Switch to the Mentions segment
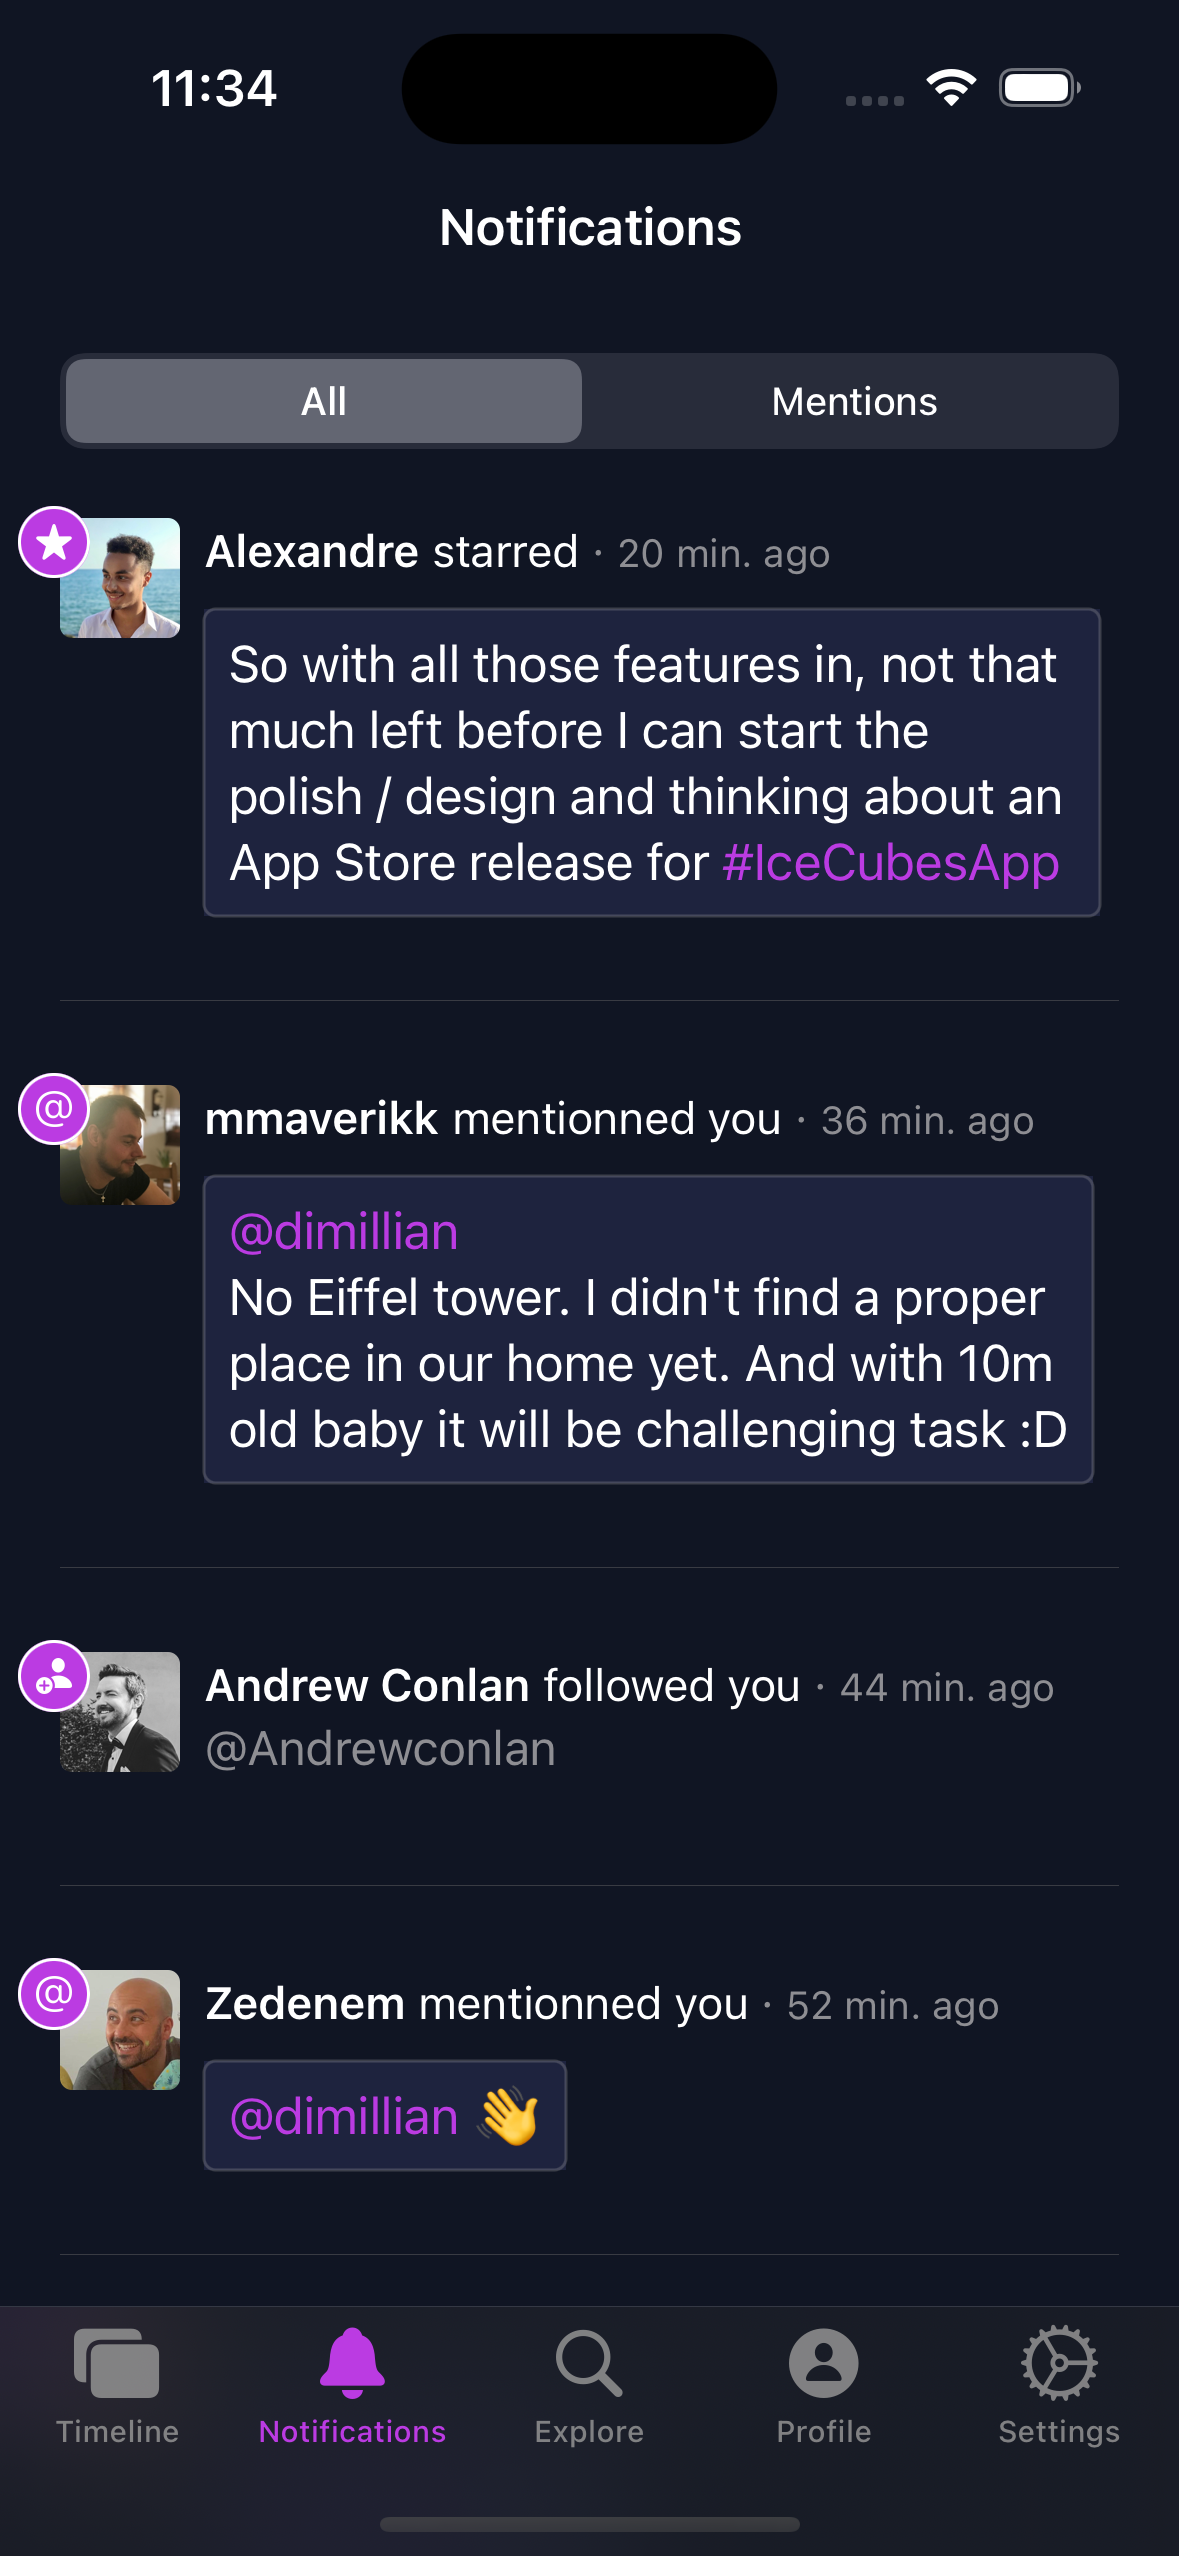Viewport: 1179px width, 2556px height. click(854, 401)
